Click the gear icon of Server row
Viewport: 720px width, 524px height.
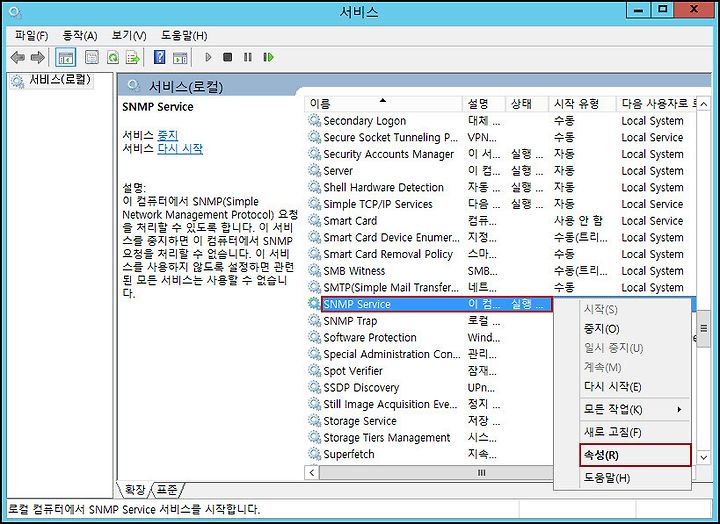(315, 171)
